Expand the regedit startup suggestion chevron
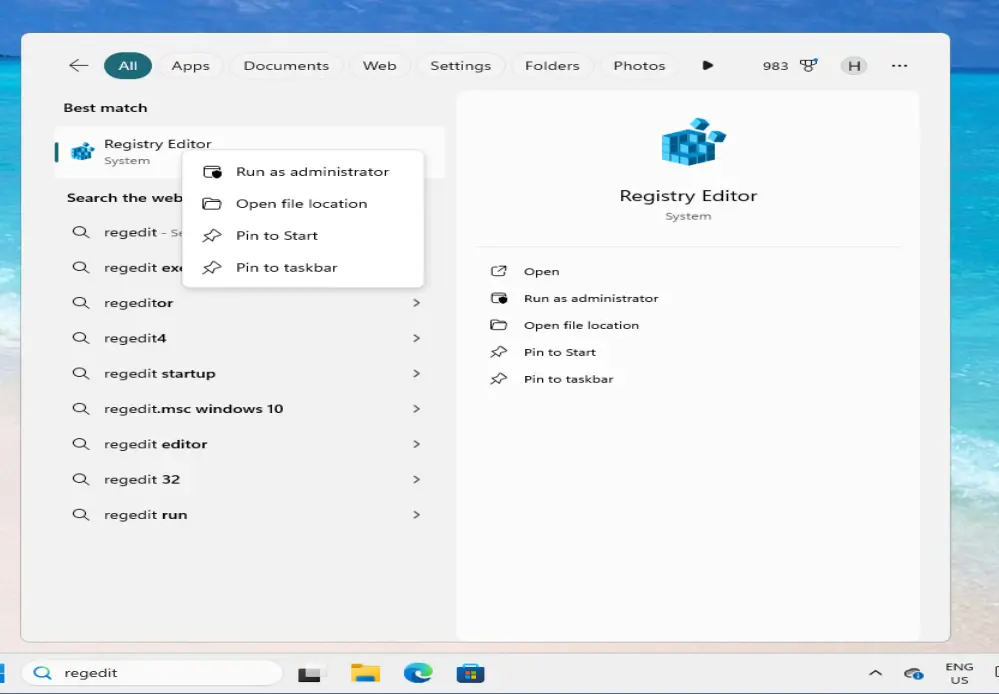 (416, 373)
